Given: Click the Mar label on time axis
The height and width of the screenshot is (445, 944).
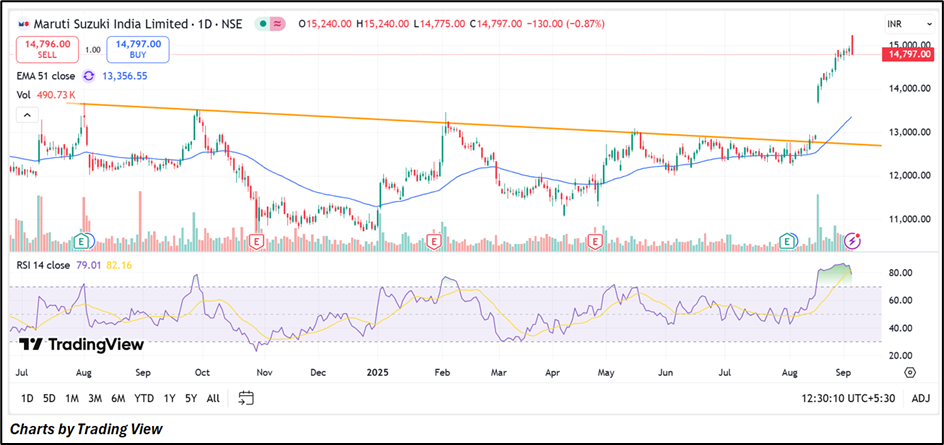Looking at the screenshot, I should coord(498,373).
